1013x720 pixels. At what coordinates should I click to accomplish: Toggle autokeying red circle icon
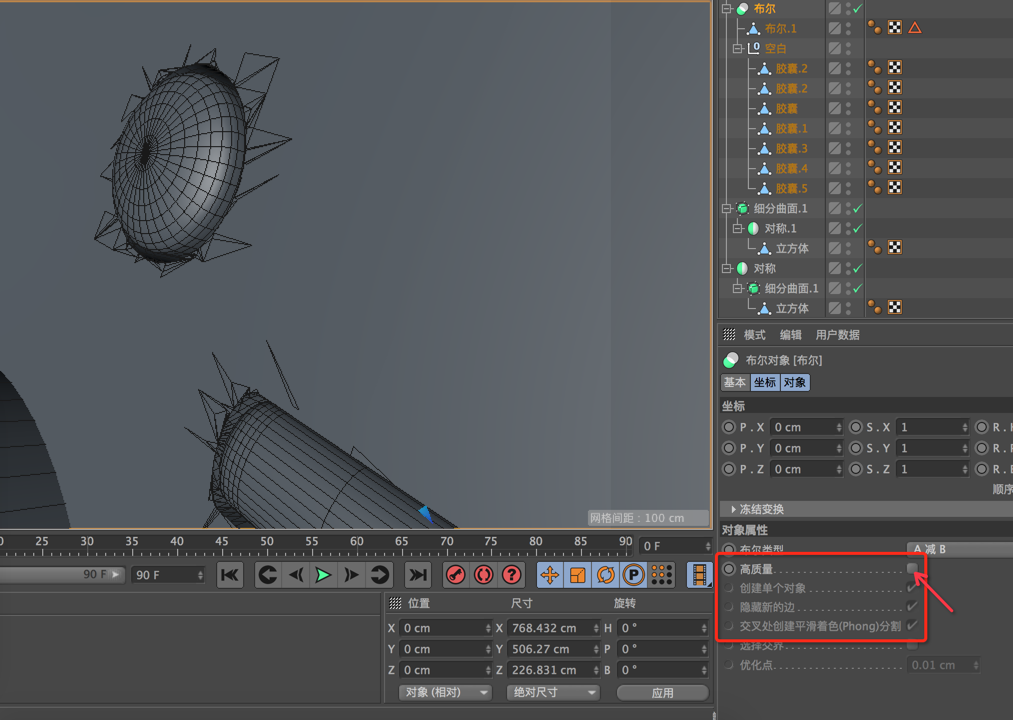pyautogui.click(x=483, y=575)
